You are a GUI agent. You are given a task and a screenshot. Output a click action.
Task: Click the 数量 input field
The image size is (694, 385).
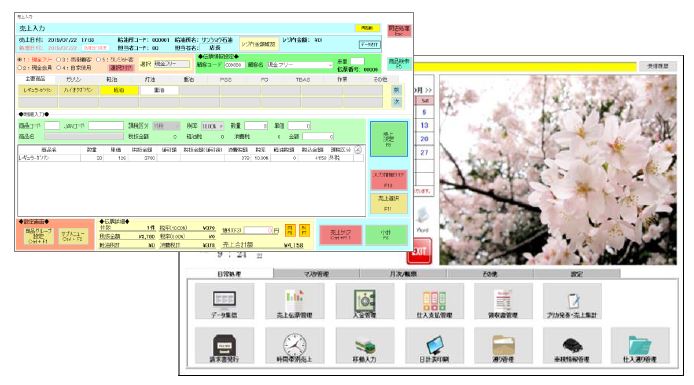pos(256,126)
